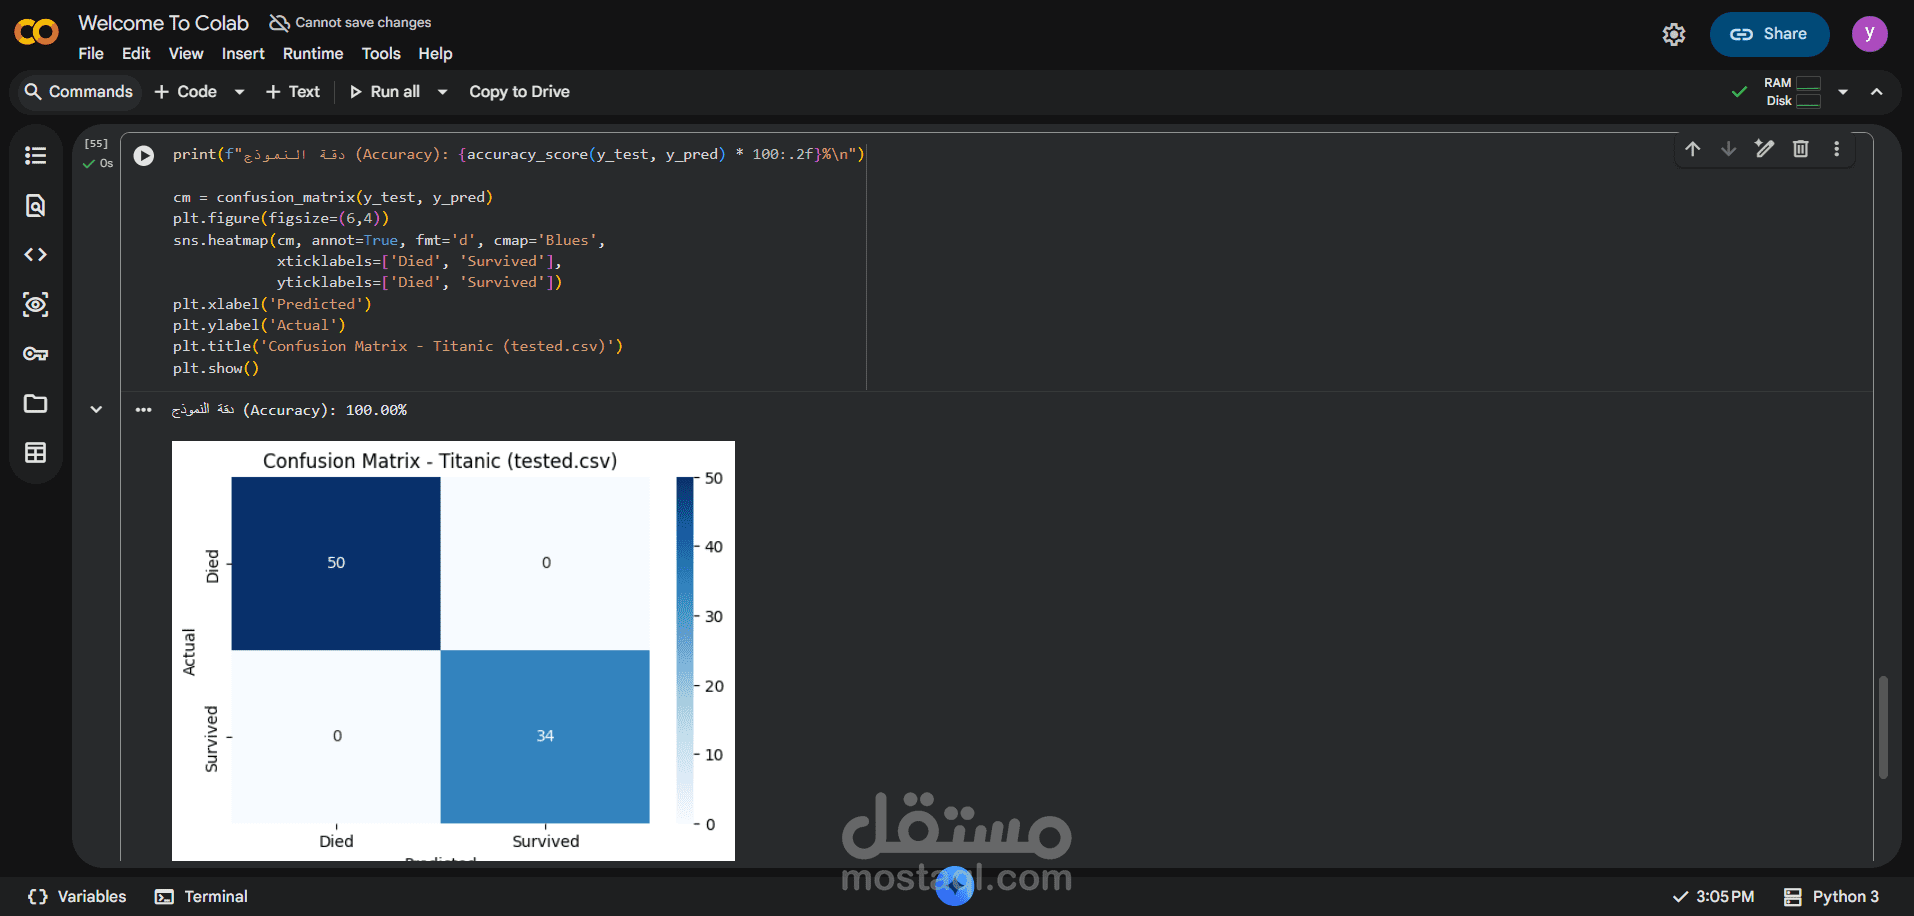Run the cell with the play button

[144, 155]
